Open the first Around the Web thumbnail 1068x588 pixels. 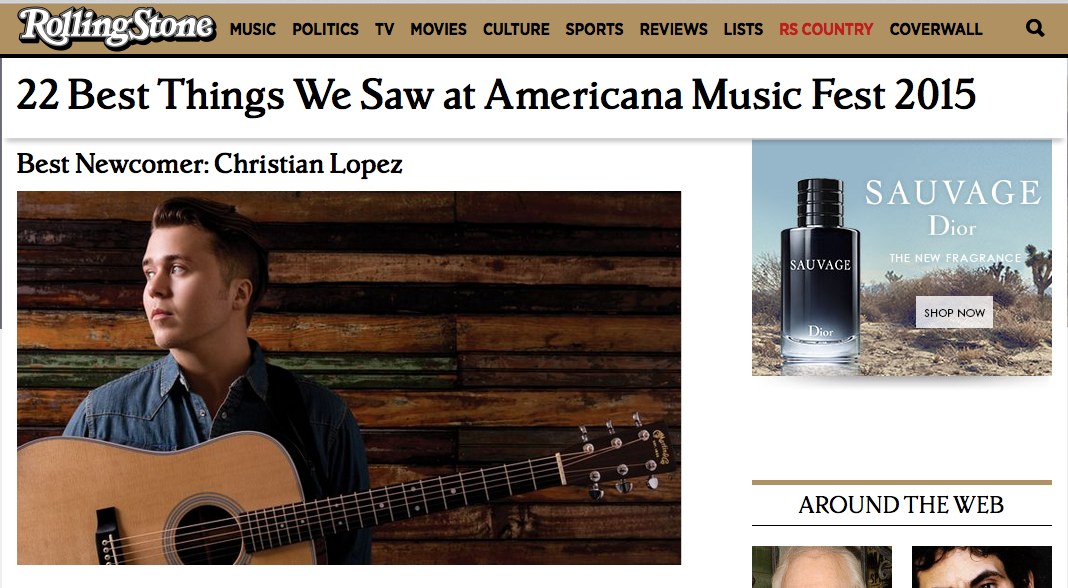821,567
